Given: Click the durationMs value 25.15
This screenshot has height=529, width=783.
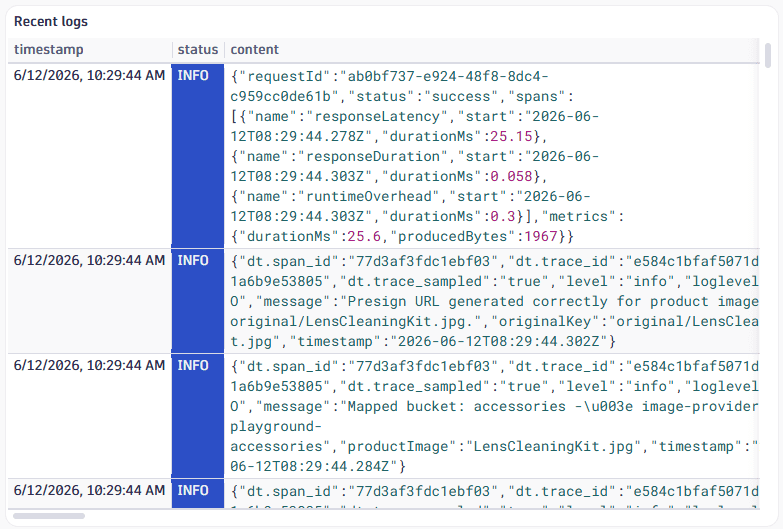Looking at the screenshot, I should [511, 136].
